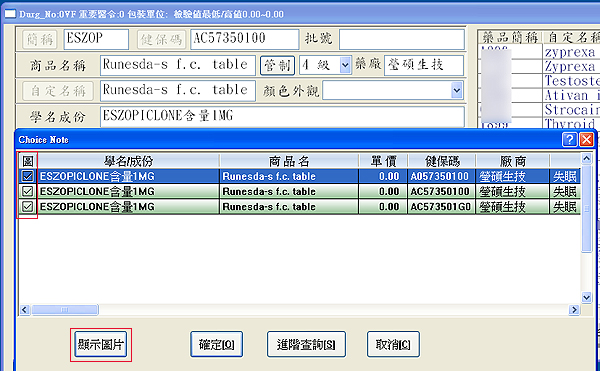This screenshot has width=600, height=371.
Task: Click the 學名/成份 column header
Action: pos(129,161)
